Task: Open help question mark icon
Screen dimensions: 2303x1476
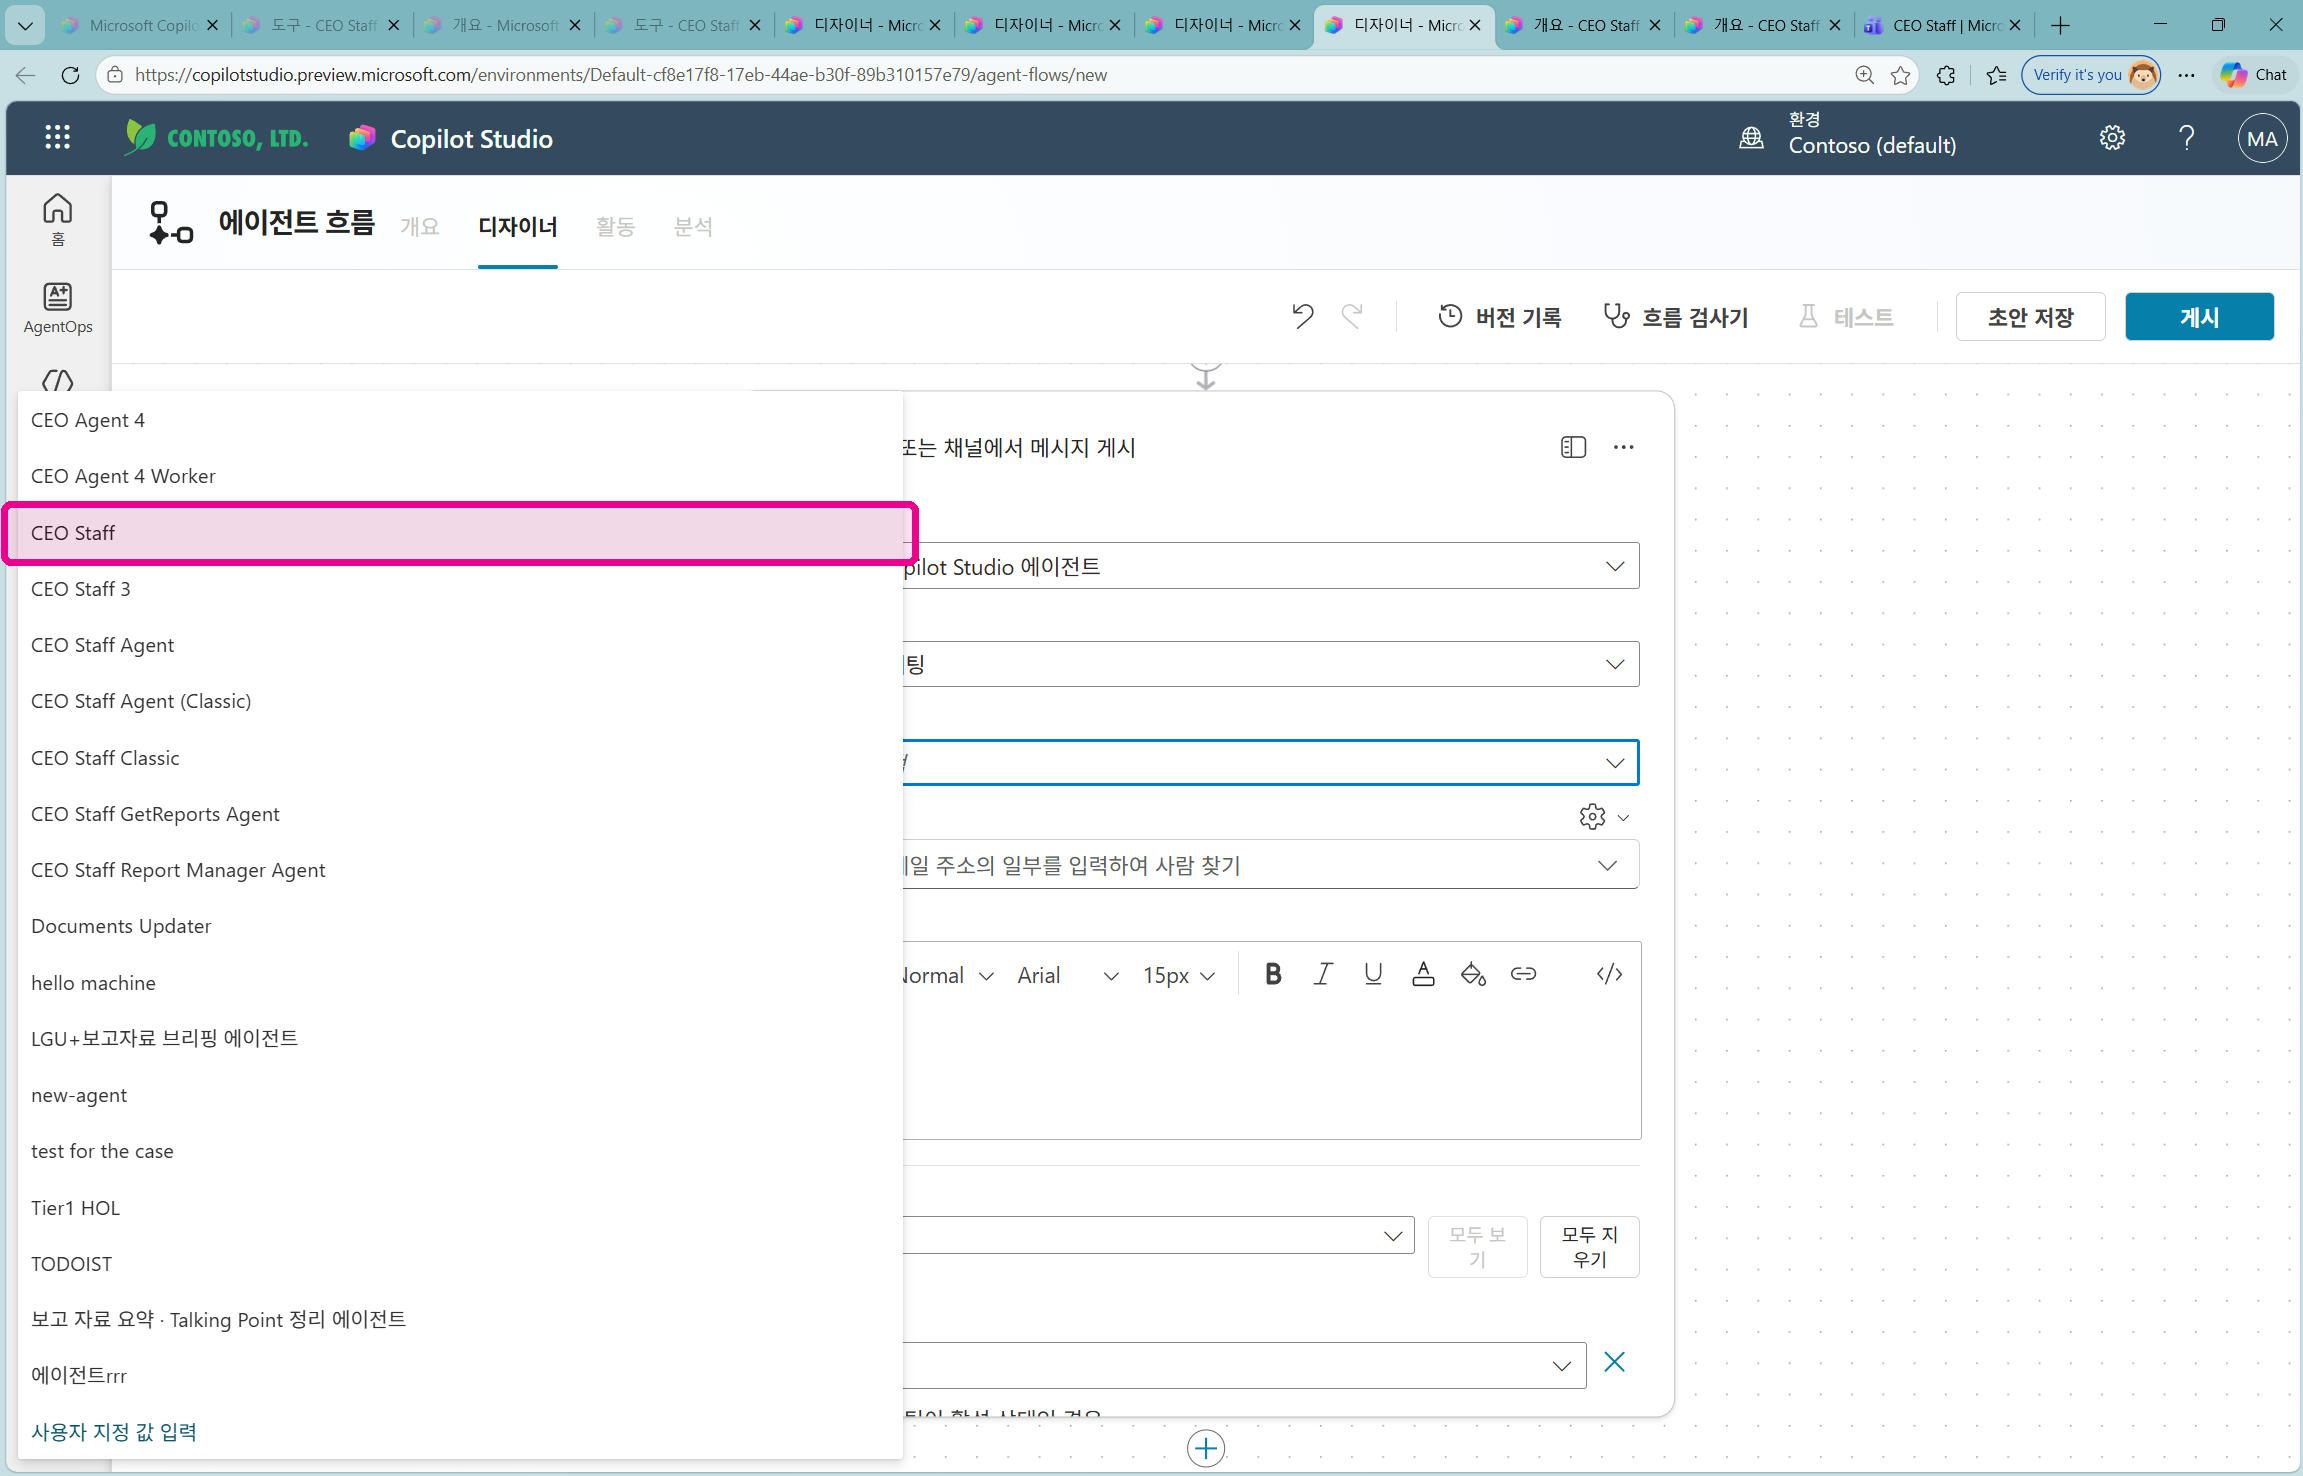Action: click(x=2187, y=138)
